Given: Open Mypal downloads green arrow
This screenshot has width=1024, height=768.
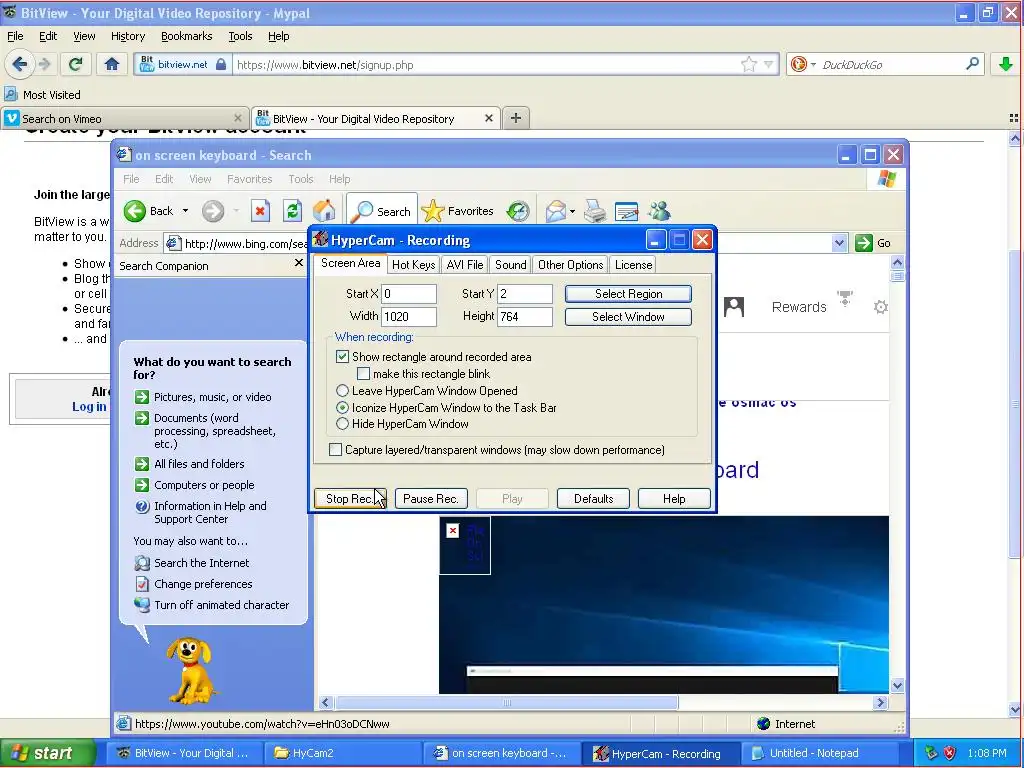Looking at the screenshot, I should [x=1006, y=64].
